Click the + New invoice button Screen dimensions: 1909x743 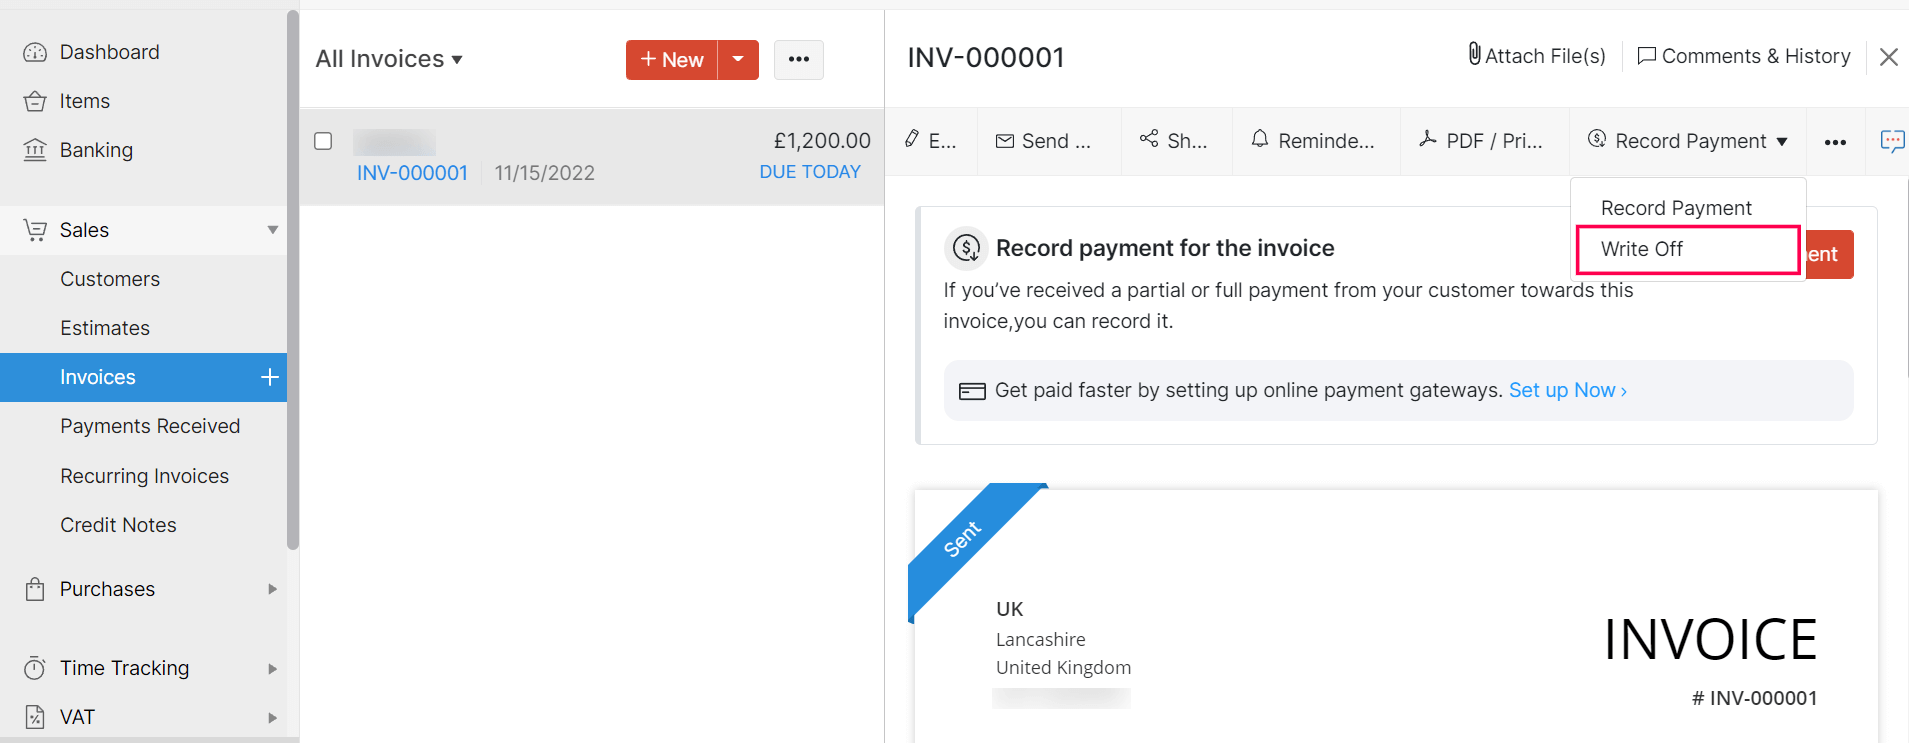pyautogui.click(x=670, y=59)
